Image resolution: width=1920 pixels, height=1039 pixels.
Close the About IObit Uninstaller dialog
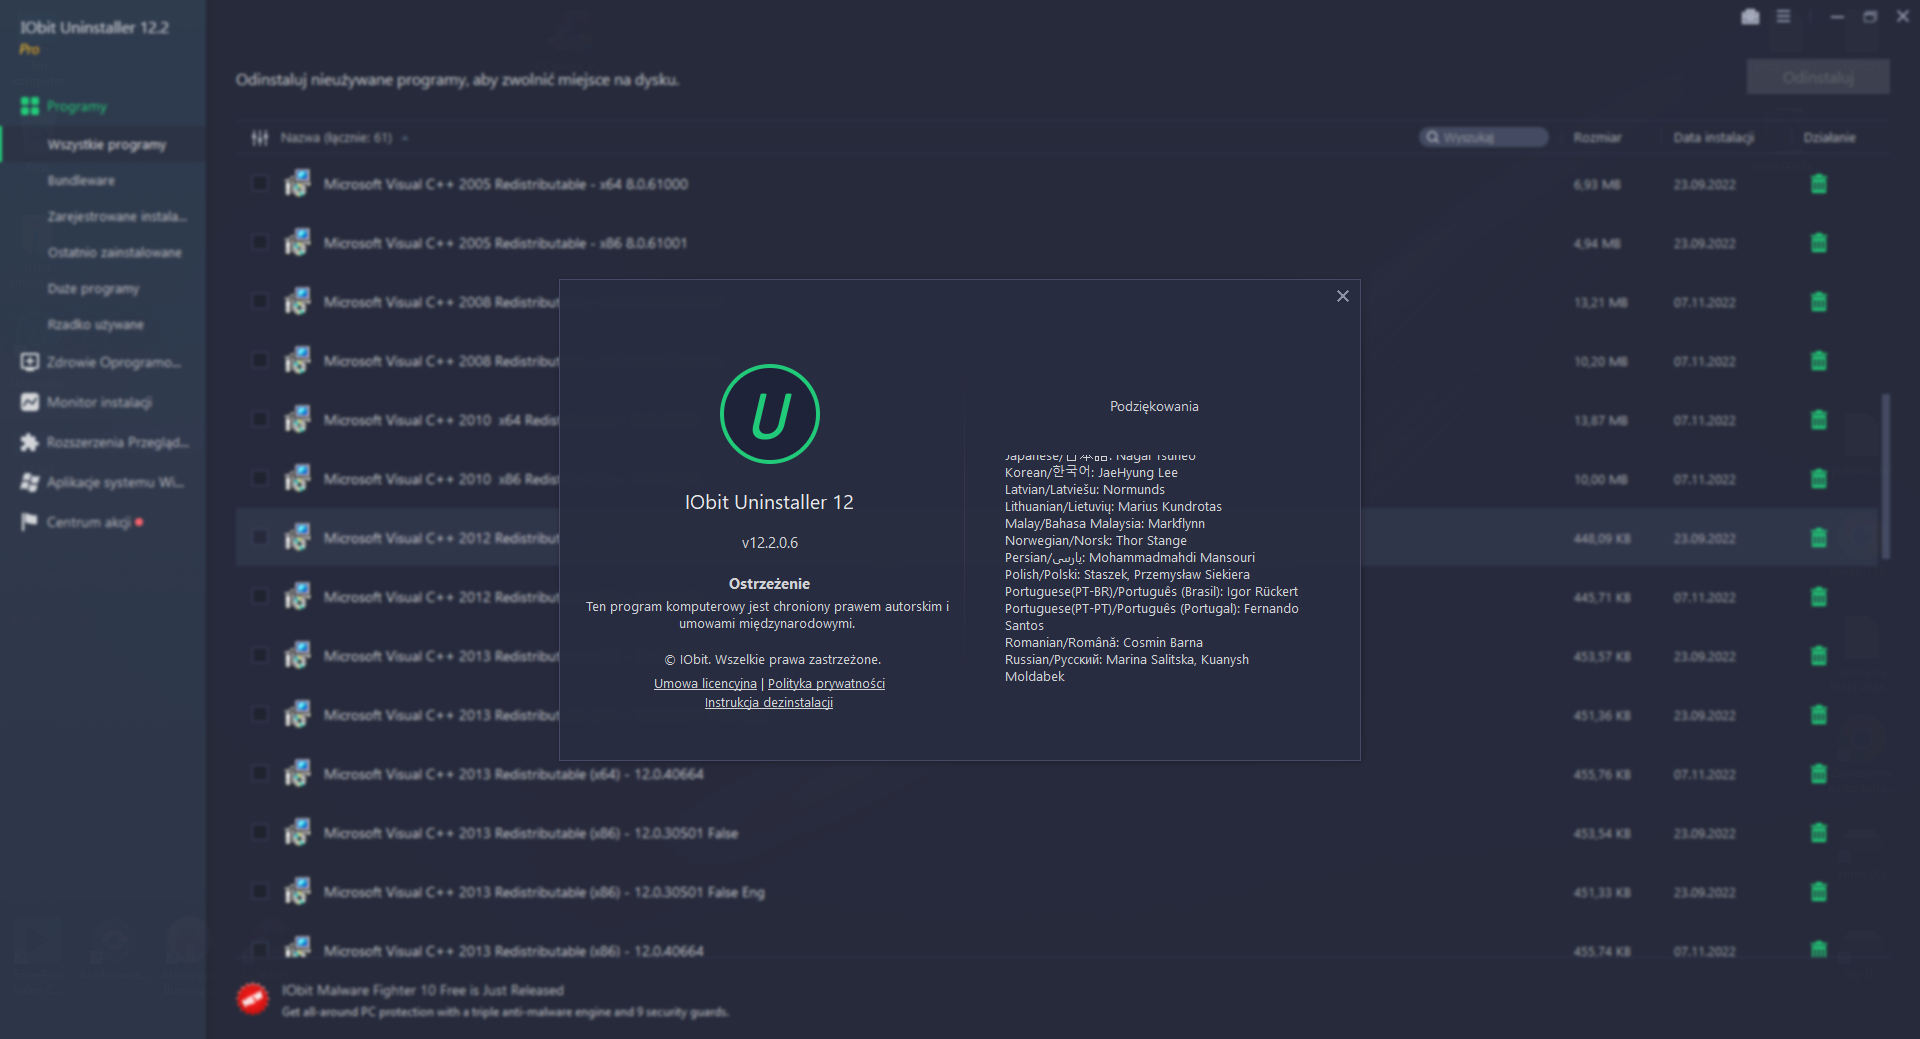[1343, 296]
